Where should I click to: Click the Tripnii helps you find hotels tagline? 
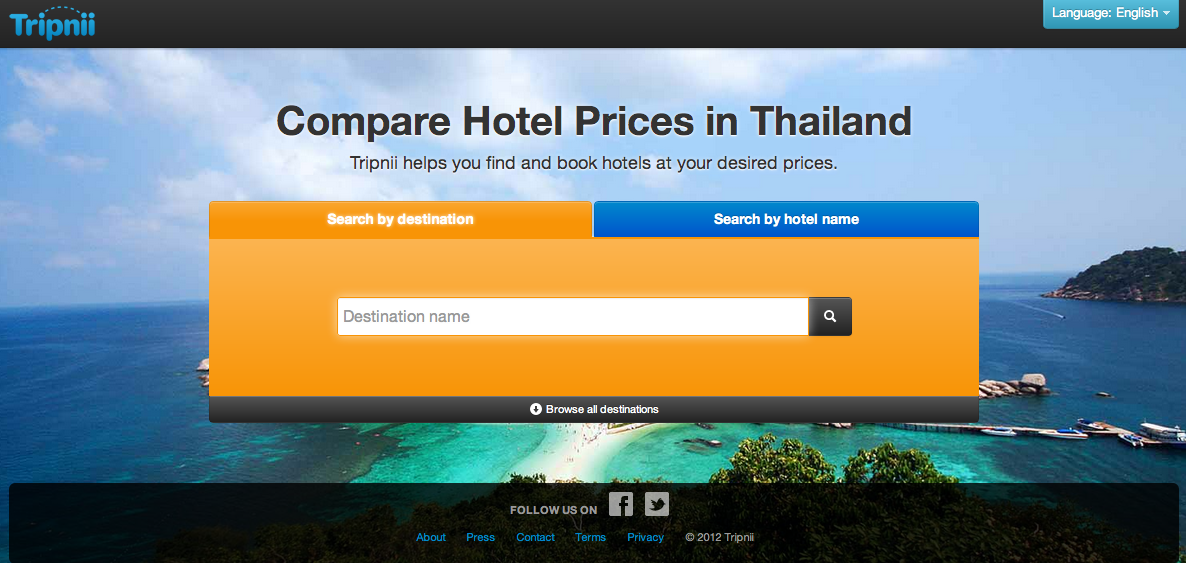coord(594,163)
